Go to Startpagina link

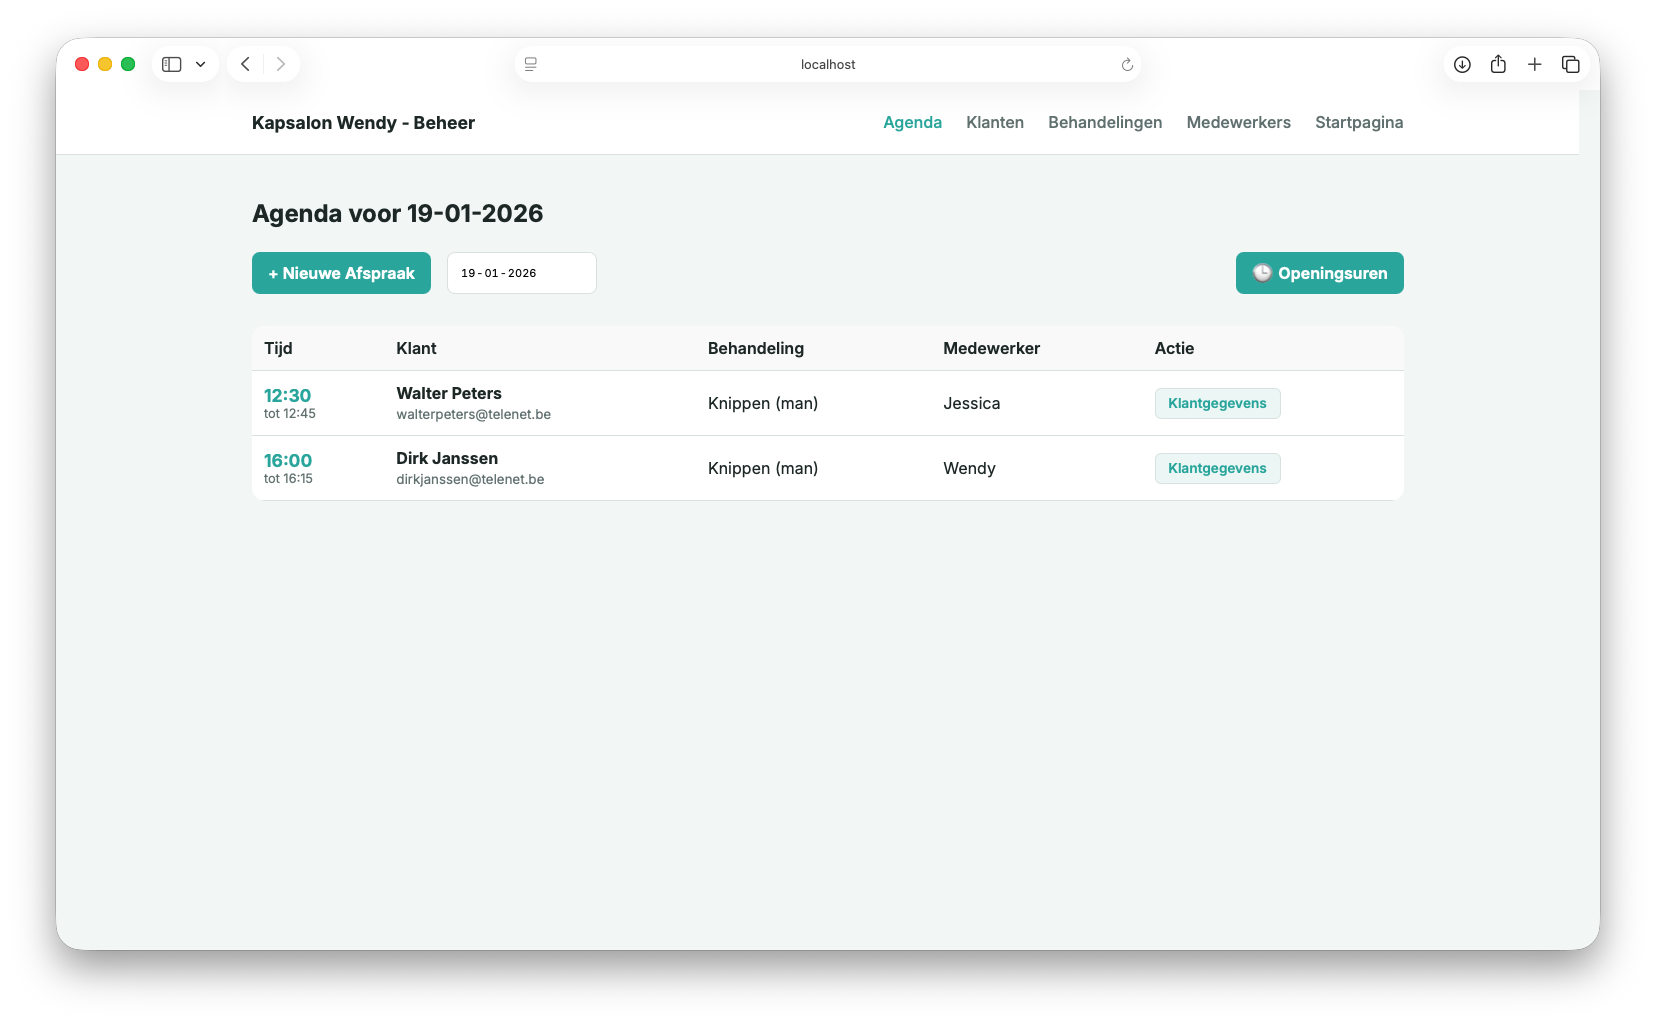point(1358,122)
